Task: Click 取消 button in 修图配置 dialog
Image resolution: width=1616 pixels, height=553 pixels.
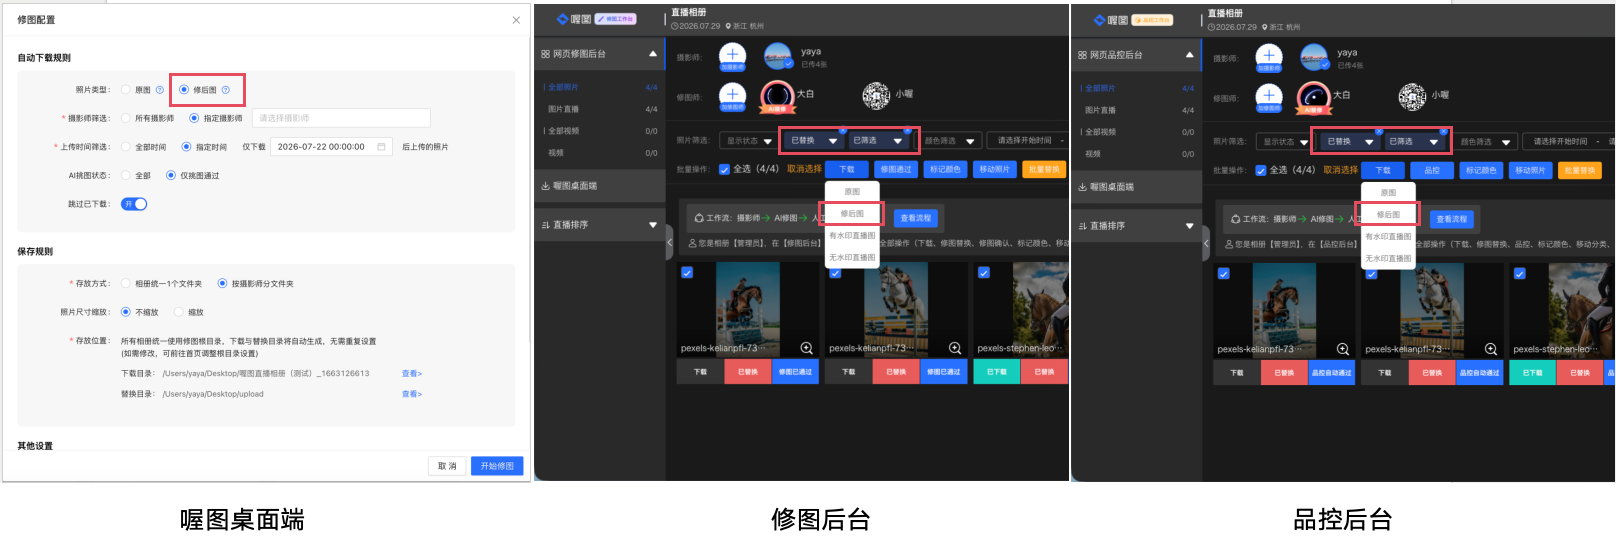Action: (447, 466)
